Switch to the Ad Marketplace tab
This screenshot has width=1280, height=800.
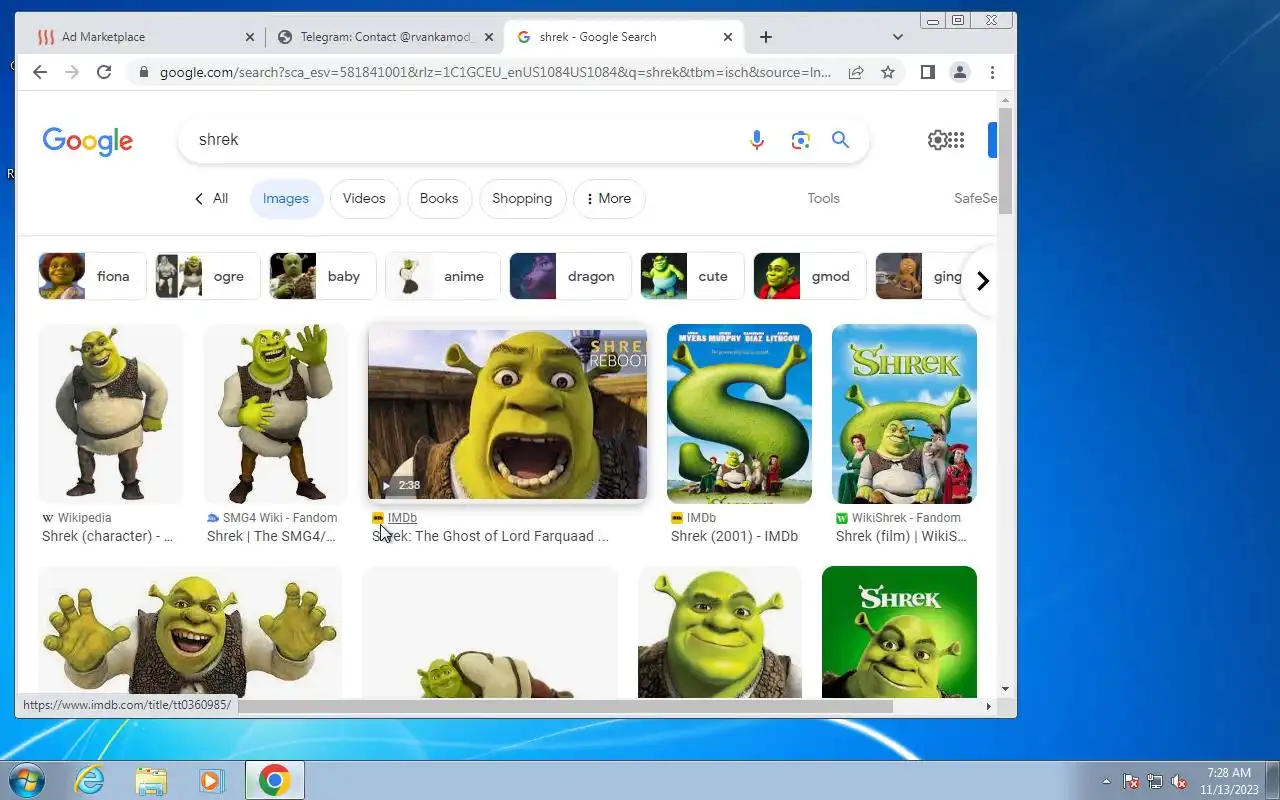click(145, 37)
